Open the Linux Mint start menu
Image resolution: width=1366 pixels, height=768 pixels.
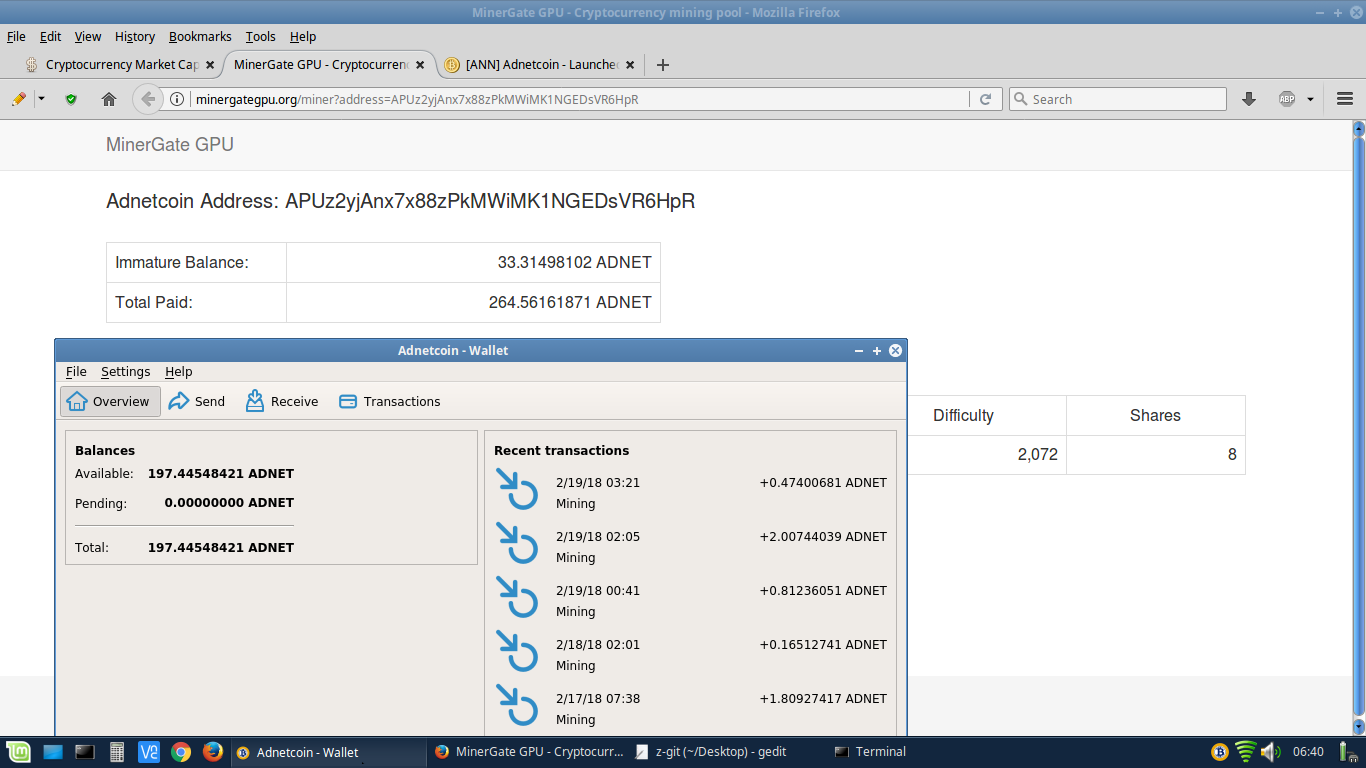[x=18, y=752]
